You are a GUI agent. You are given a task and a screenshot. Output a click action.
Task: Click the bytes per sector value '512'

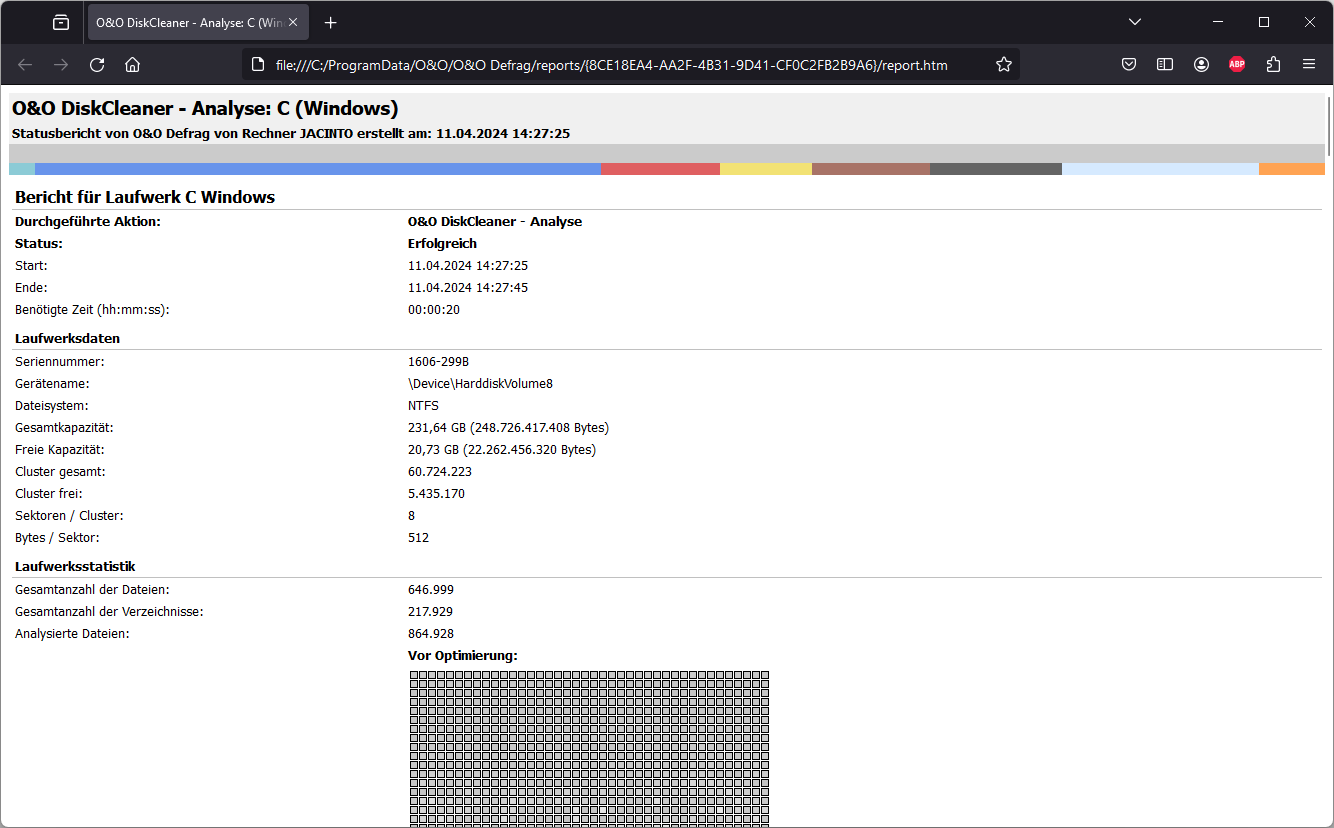coord(418,537)
